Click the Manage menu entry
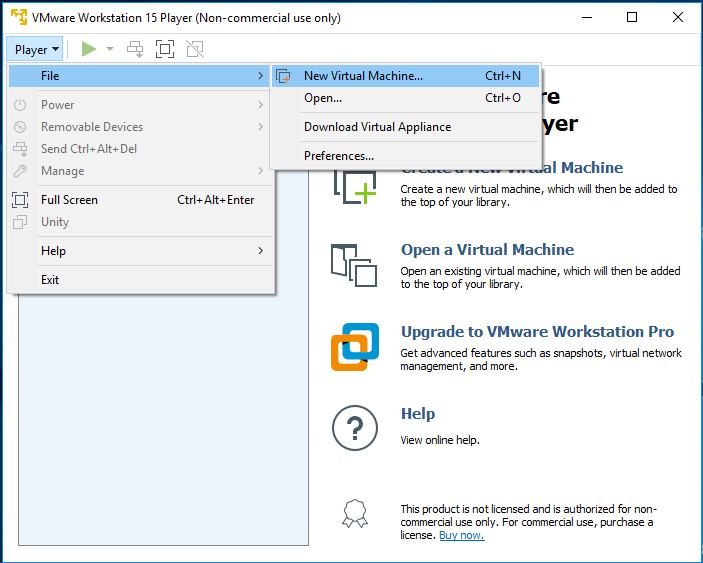Screen dimensions: 703x563 click(x=139, y=171)
